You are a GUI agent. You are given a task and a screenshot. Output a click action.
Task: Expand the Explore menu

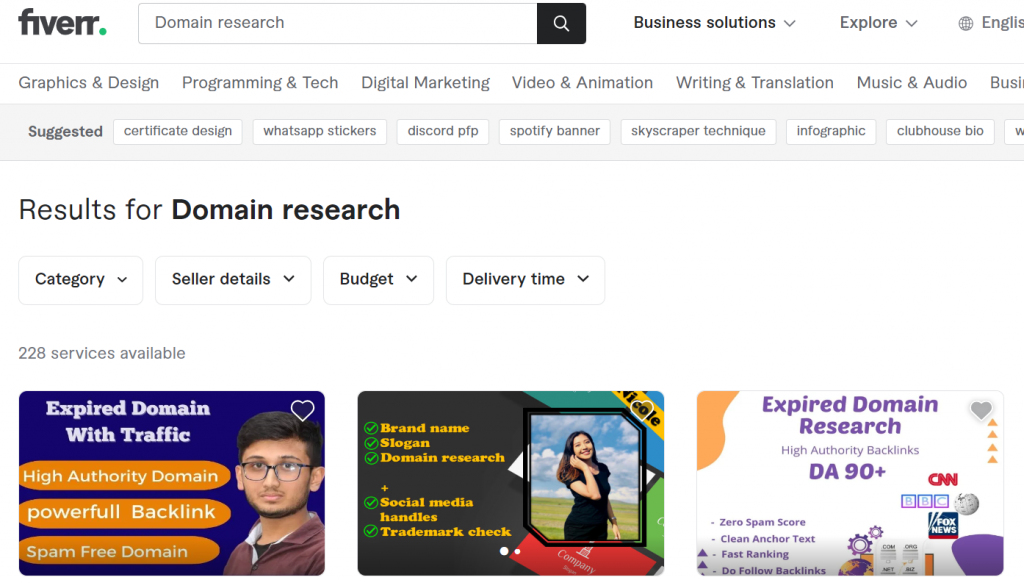click(x=878, y=23)
